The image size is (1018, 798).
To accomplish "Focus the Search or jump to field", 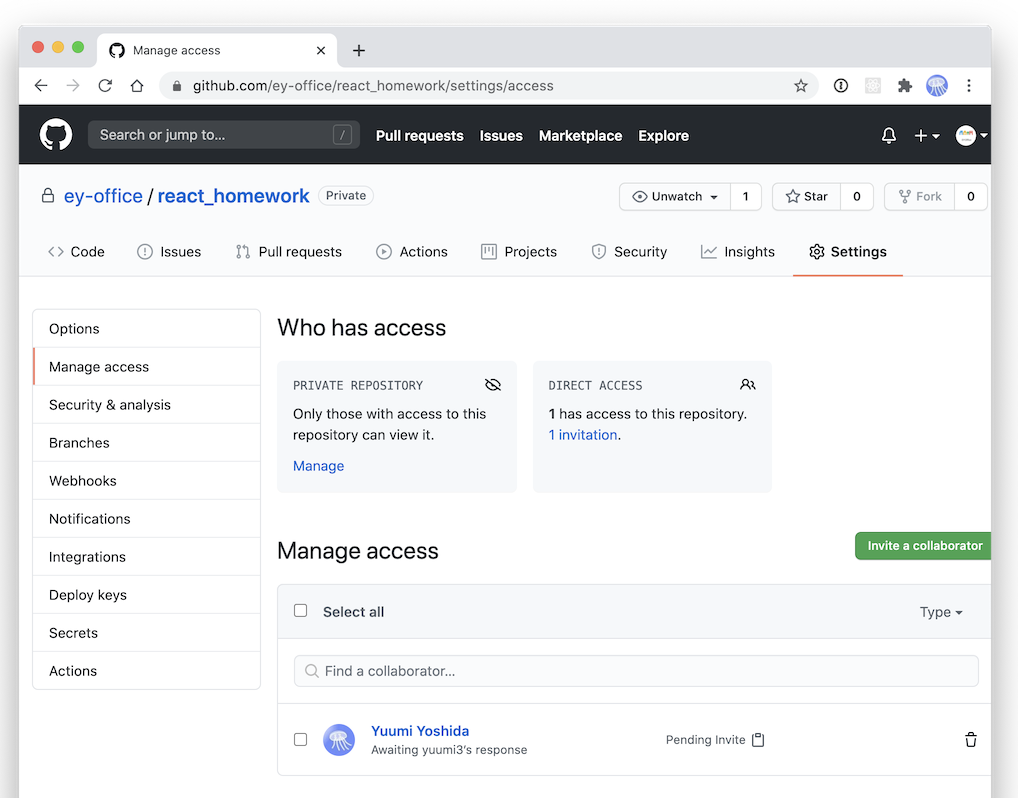I will point(223,134).
